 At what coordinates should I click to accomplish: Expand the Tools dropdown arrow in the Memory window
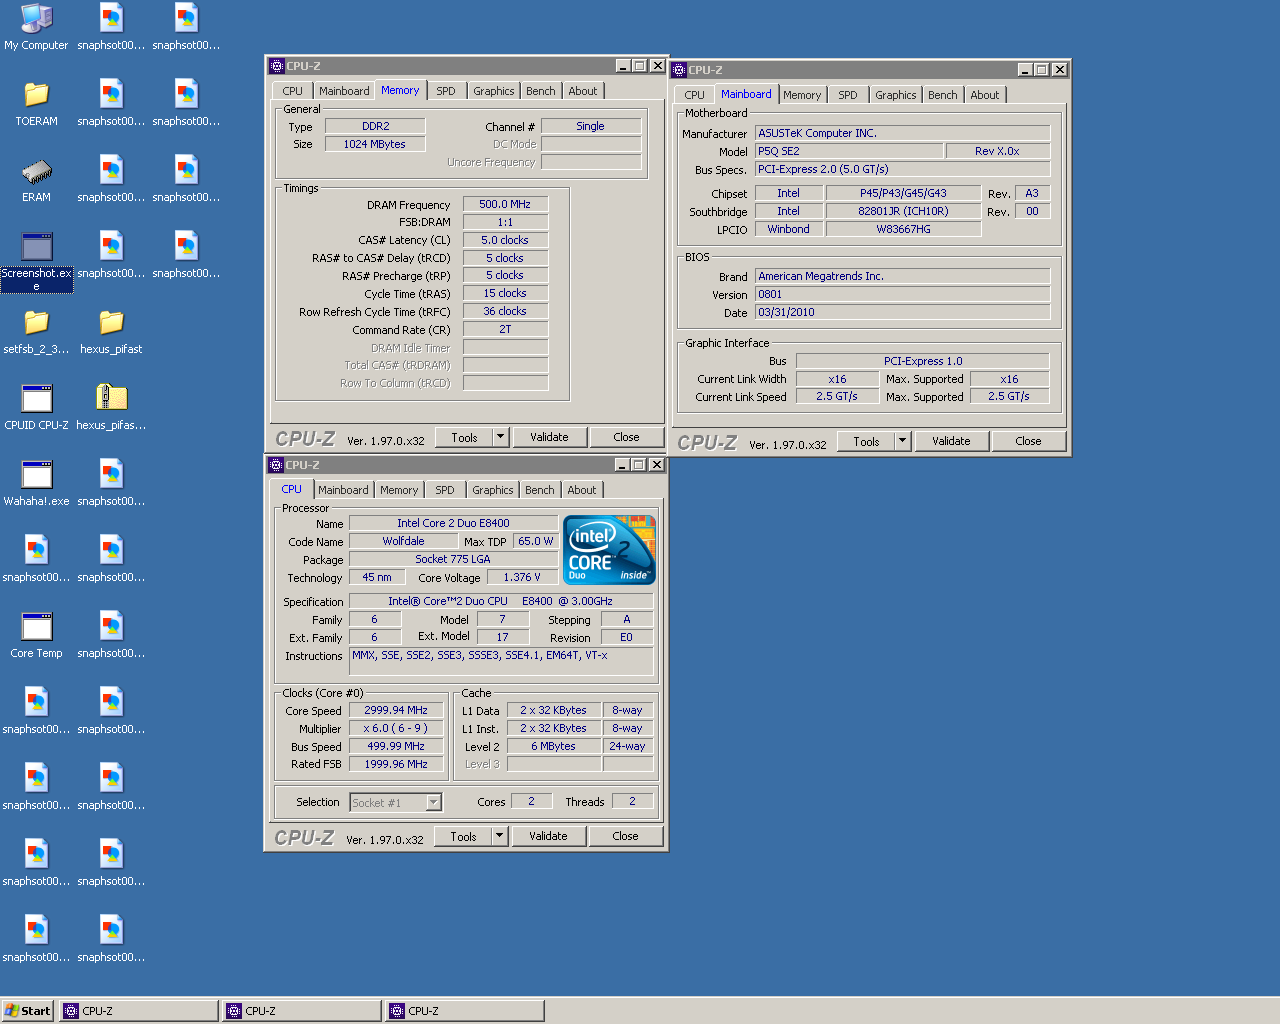[502, 437]
